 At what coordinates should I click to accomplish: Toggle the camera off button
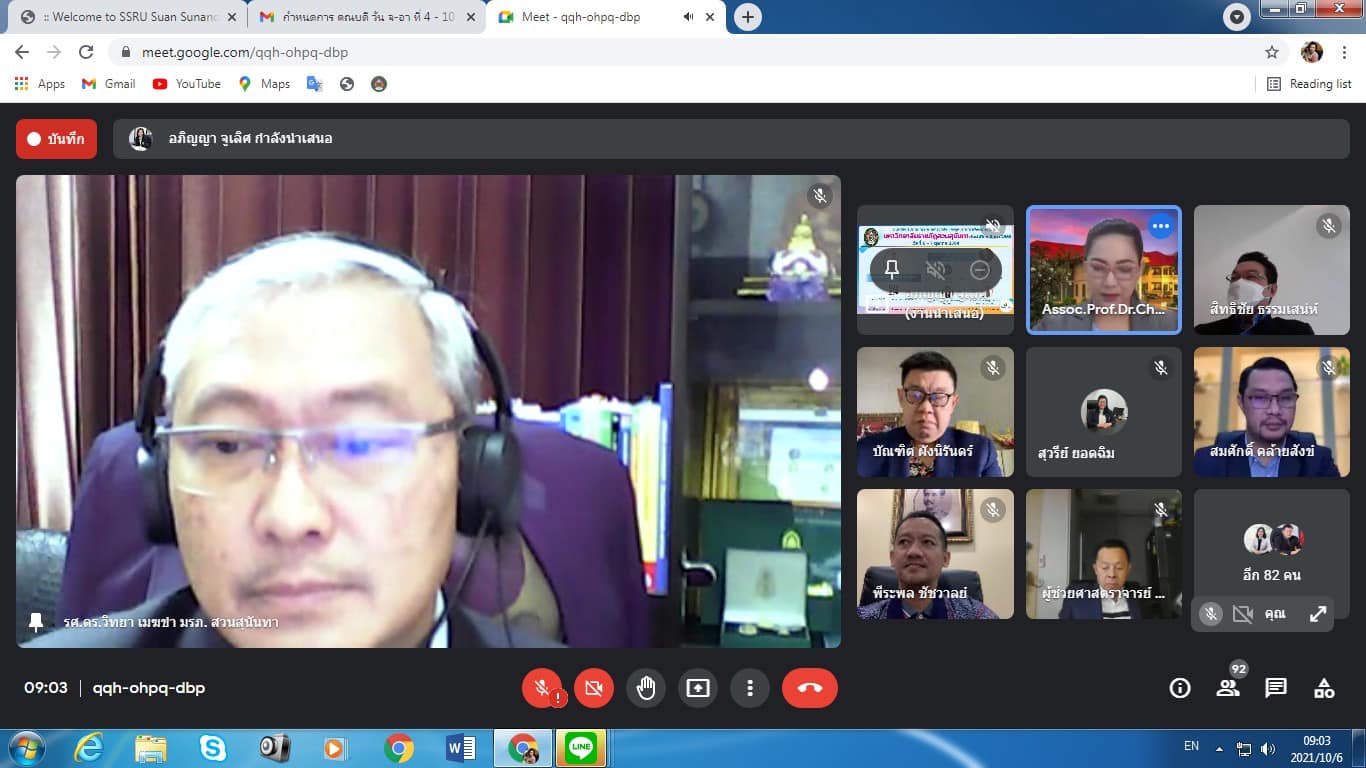[x=594, y=688]
